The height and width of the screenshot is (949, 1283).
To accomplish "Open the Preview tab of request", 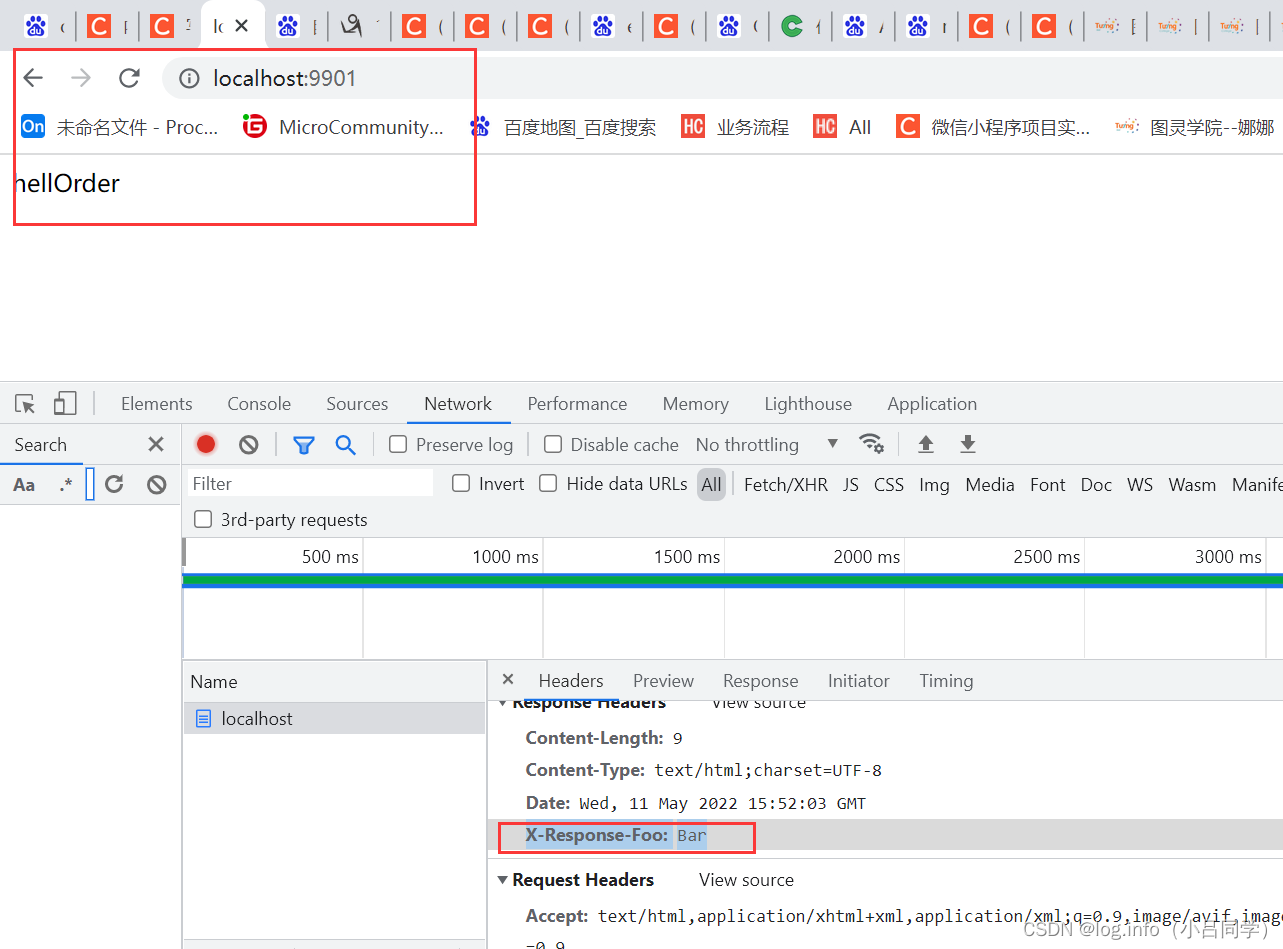I will 663,681.
